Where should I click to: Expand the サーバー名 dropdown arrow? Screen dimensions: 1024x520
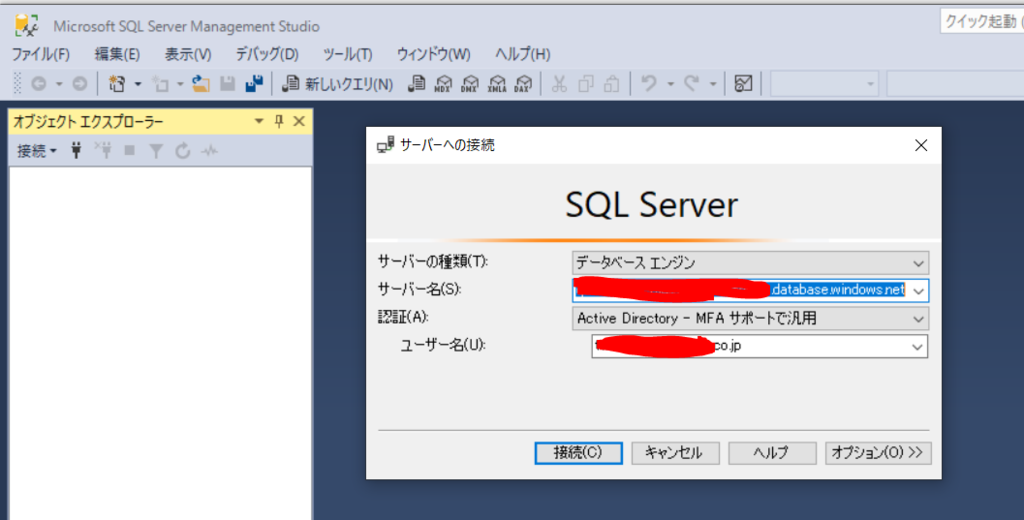918,291
